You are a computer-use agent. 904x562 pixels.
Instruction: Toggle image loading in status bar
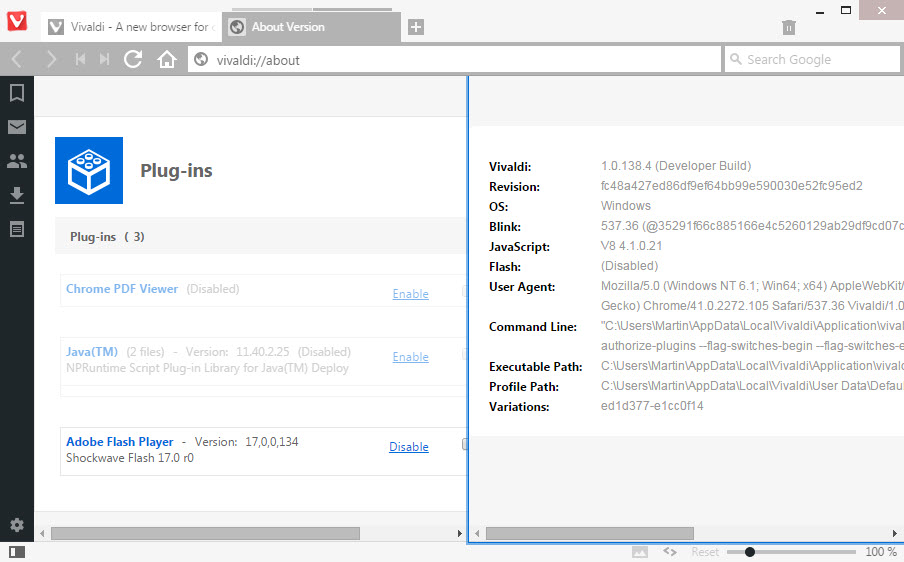pyautogui.click(x=640, y=552)
